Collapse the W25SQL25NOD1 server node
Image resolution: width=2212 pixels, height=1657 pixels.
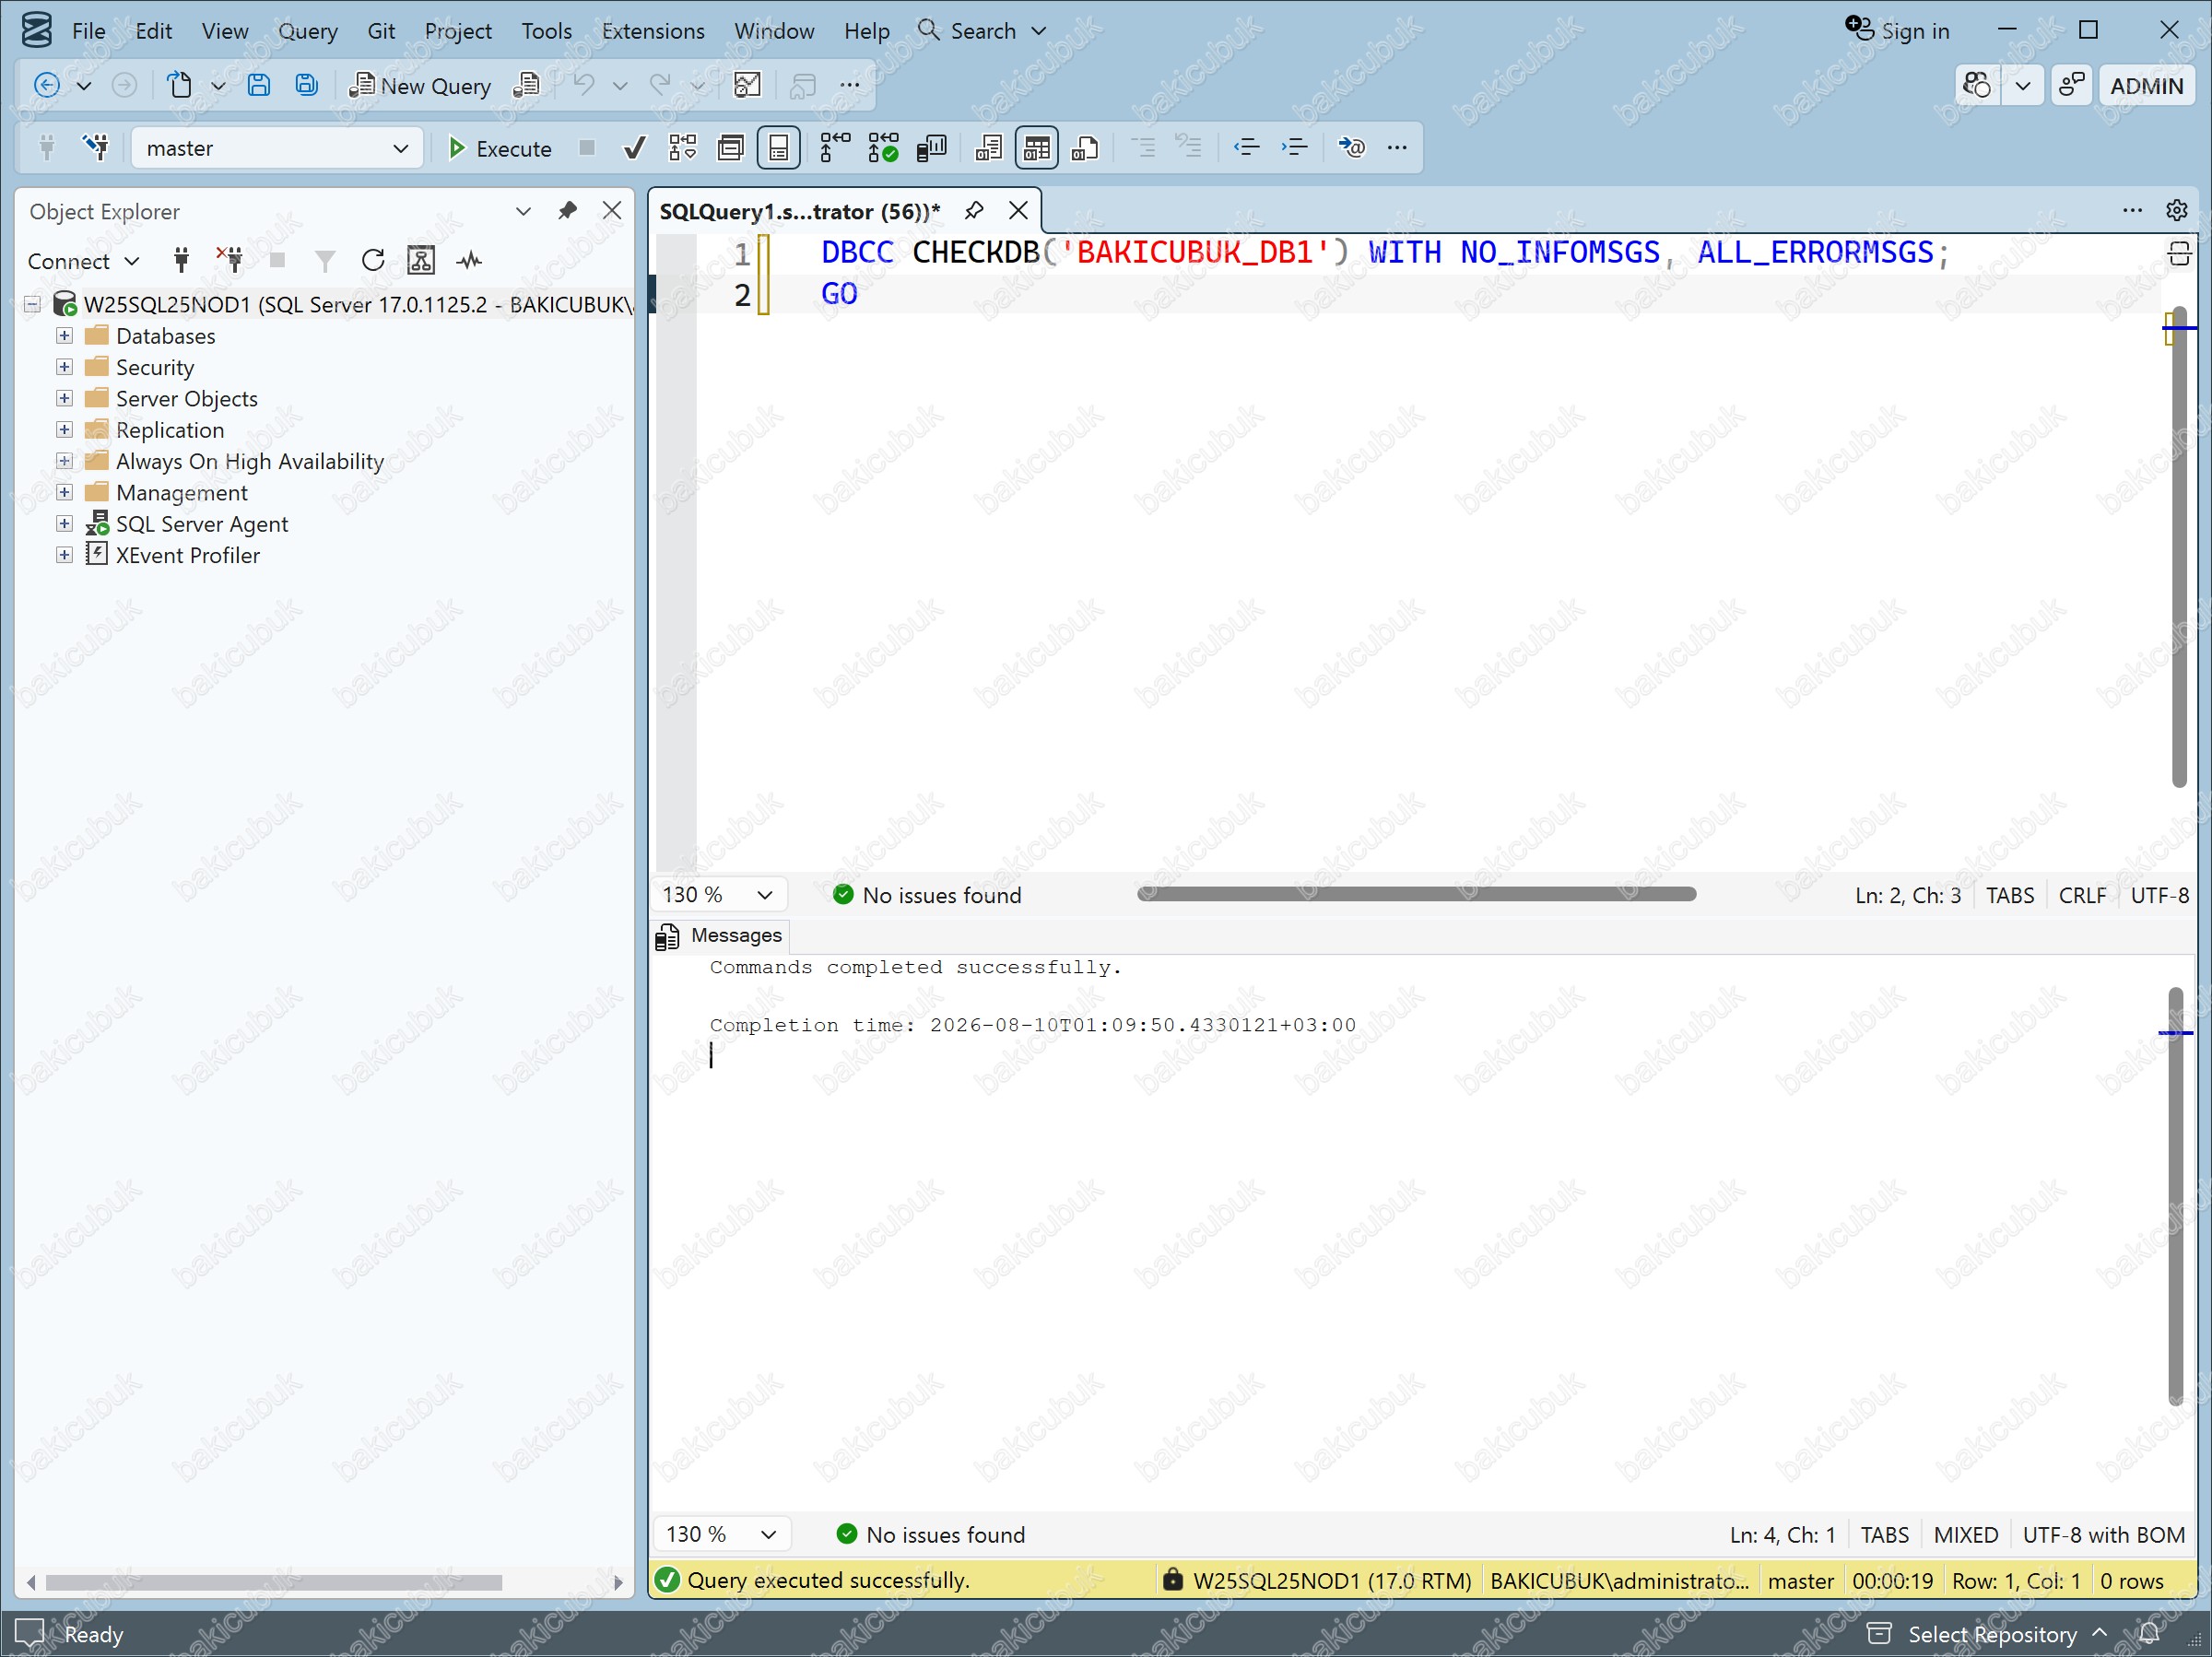click(x=33, y=304)
